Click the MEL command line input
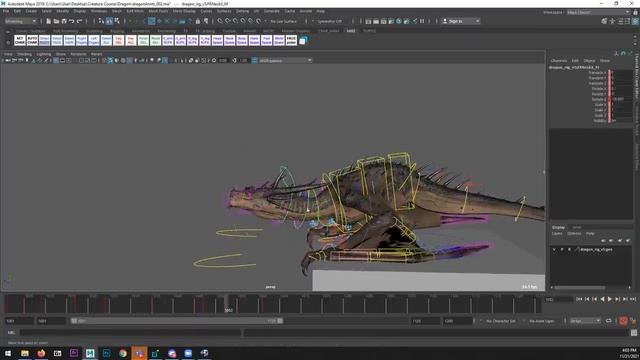This screenshot has height=360, width=640. 131,333
